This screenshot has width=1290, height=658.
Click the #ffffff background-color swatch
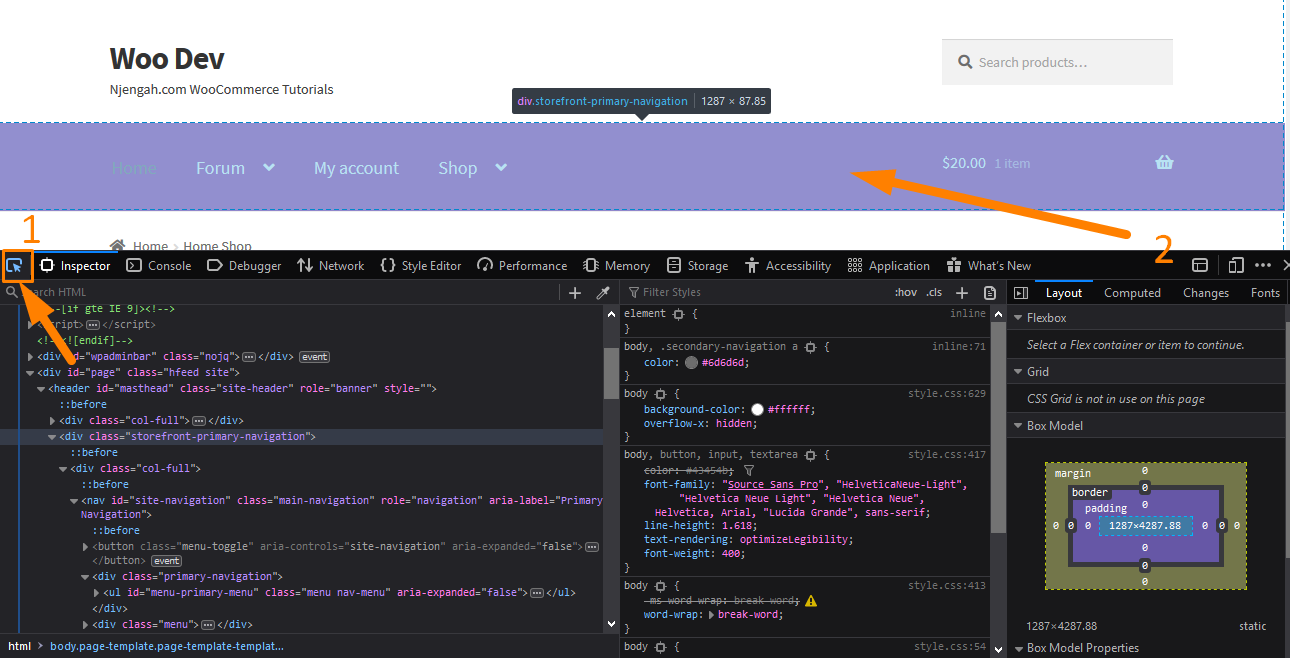coord(757,410)
